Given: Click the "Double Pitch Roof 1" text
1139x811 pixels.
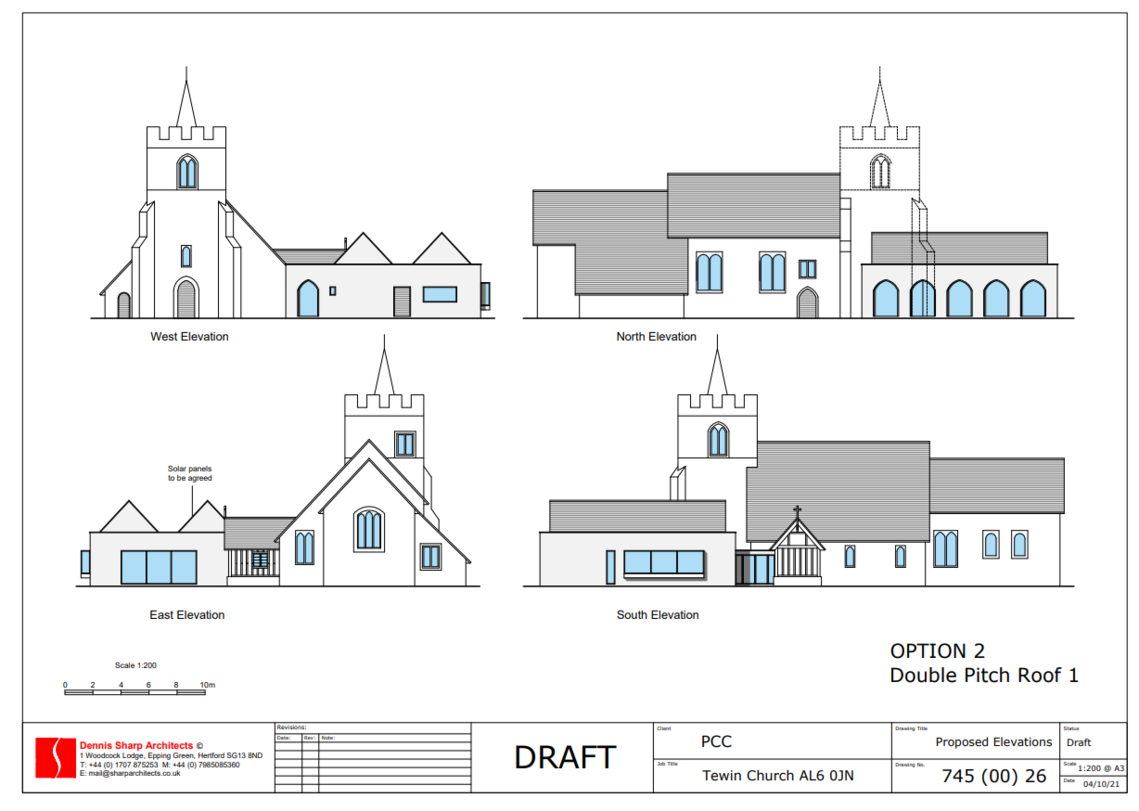Looking at the screenshot, I should pos(984,675).
